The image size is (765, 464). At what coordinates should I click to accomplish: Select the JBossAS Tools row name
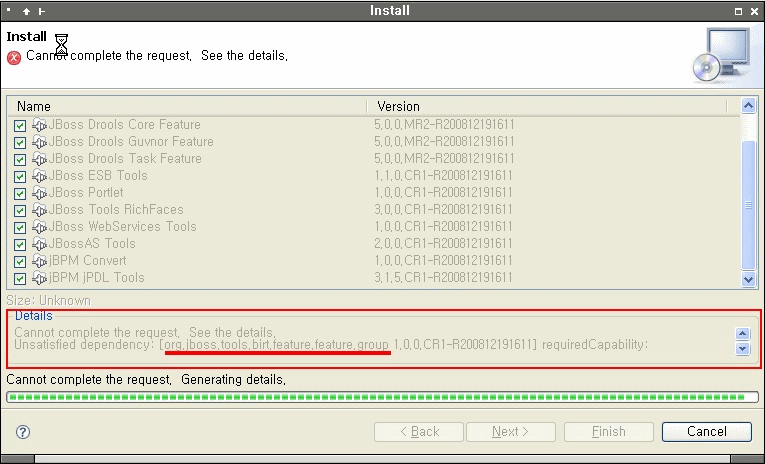click(x=92, y=243)
